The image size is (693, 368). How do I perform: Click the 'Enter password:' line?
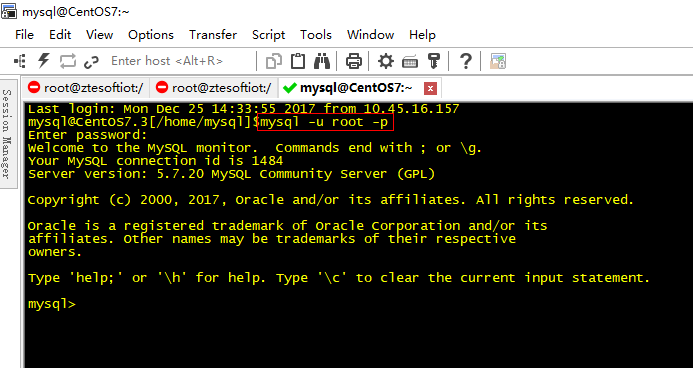point(87,135)
